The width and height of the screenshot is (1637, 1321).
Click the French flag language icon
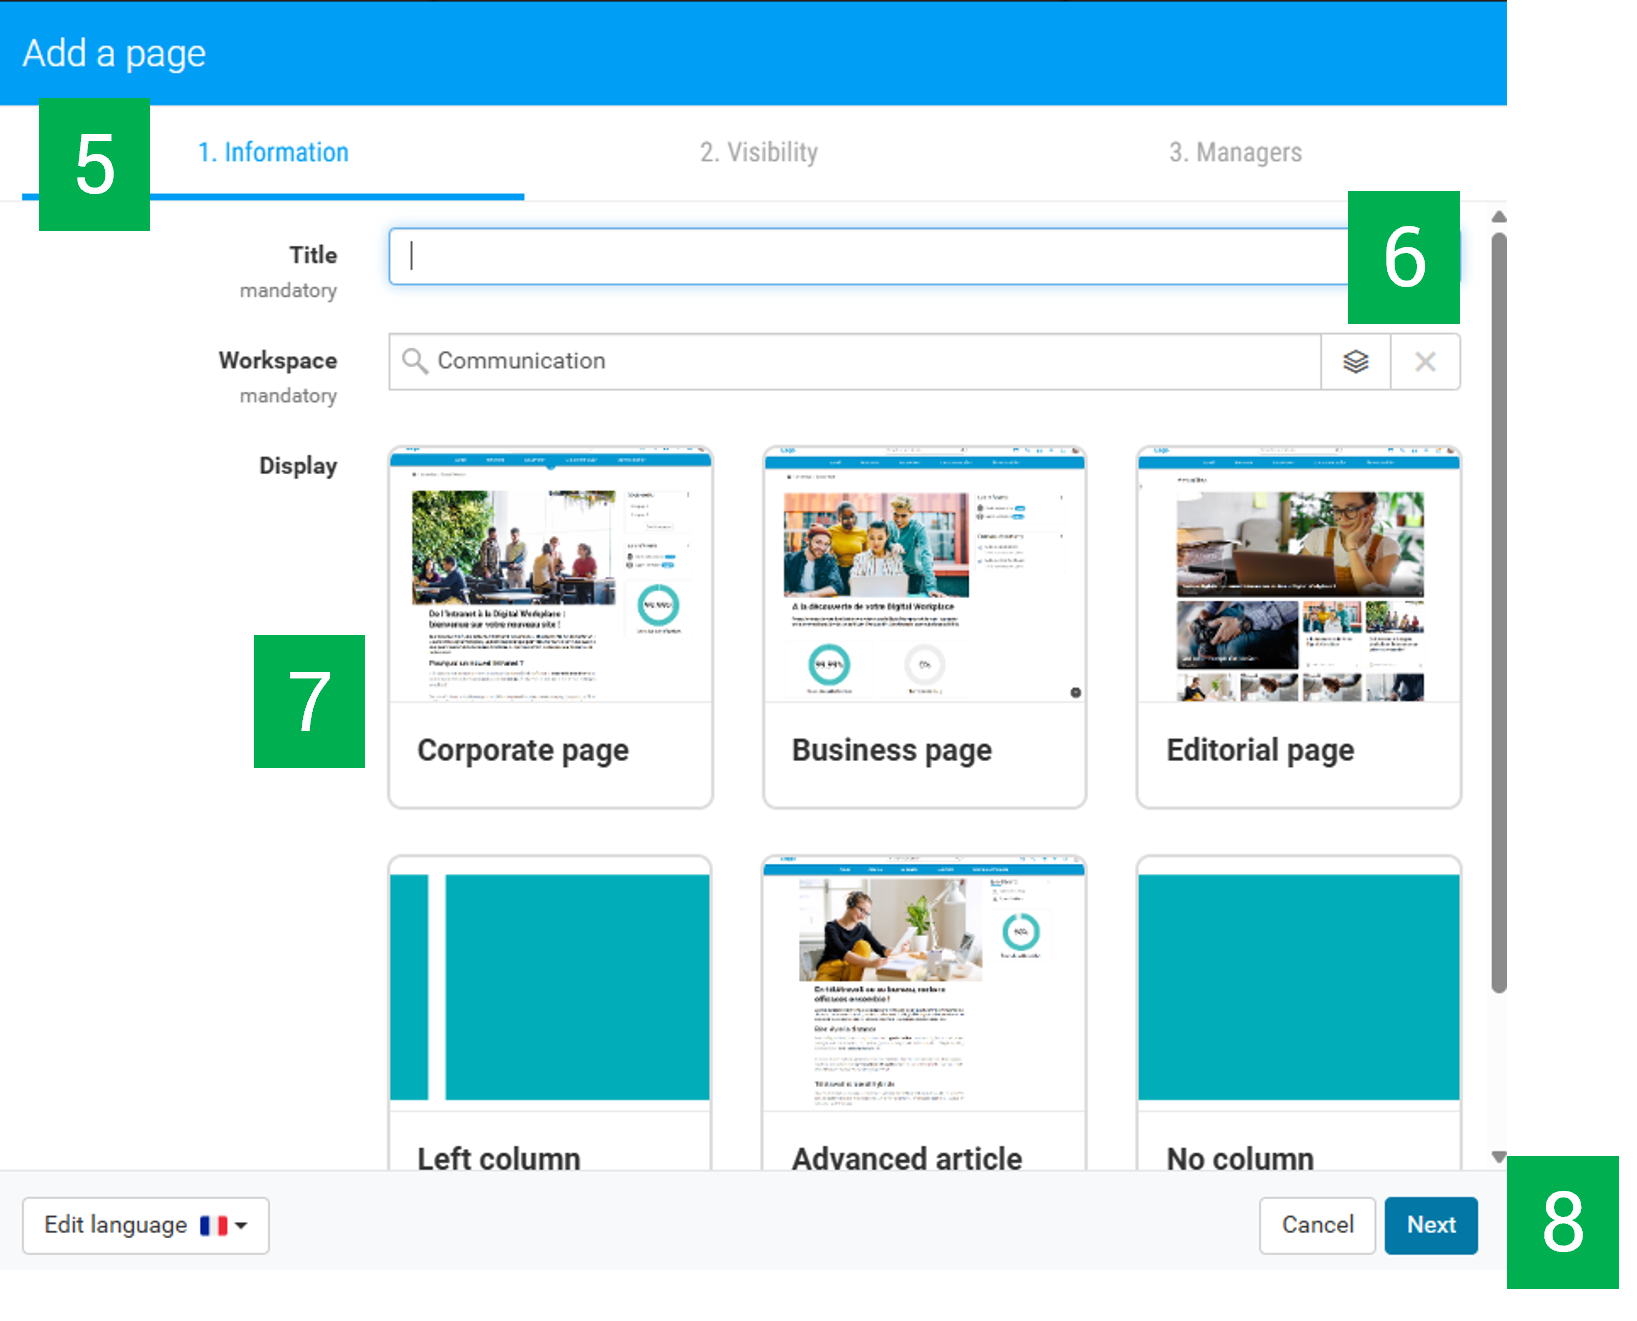click(213, 1226)
